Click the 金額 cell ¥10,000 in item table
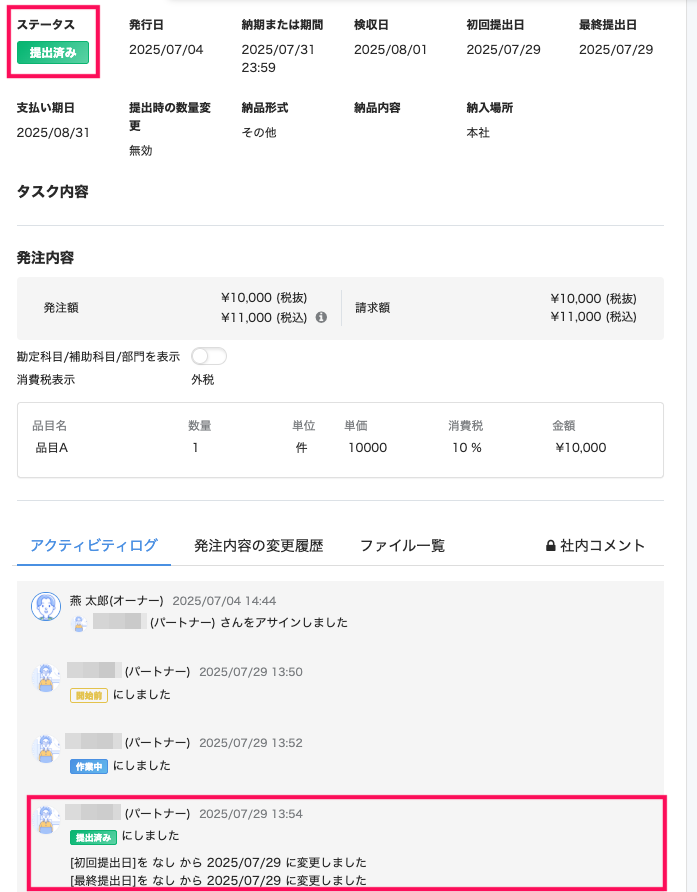The height and width of the screenshot is (892, 697). pyautogui.click(x=581, y=448)
